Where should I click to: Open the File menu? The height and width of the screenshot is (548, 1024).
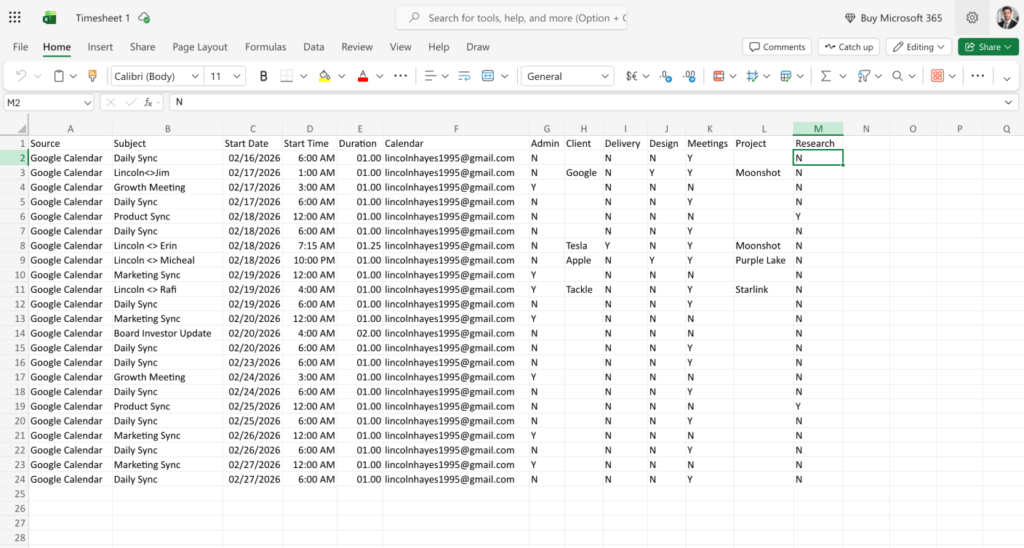tap(20, 47)
